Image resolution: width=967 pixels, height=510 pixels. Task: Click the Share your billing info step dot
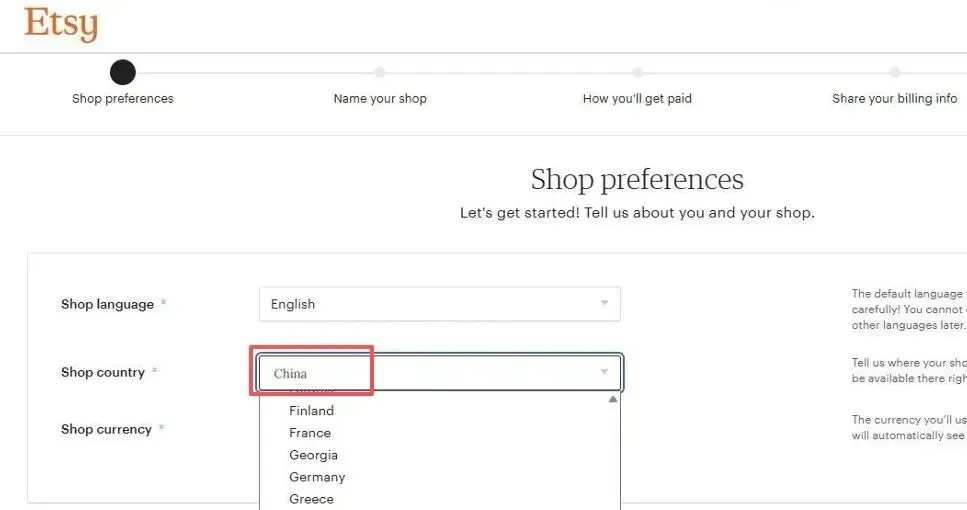(x=894, y=72)
